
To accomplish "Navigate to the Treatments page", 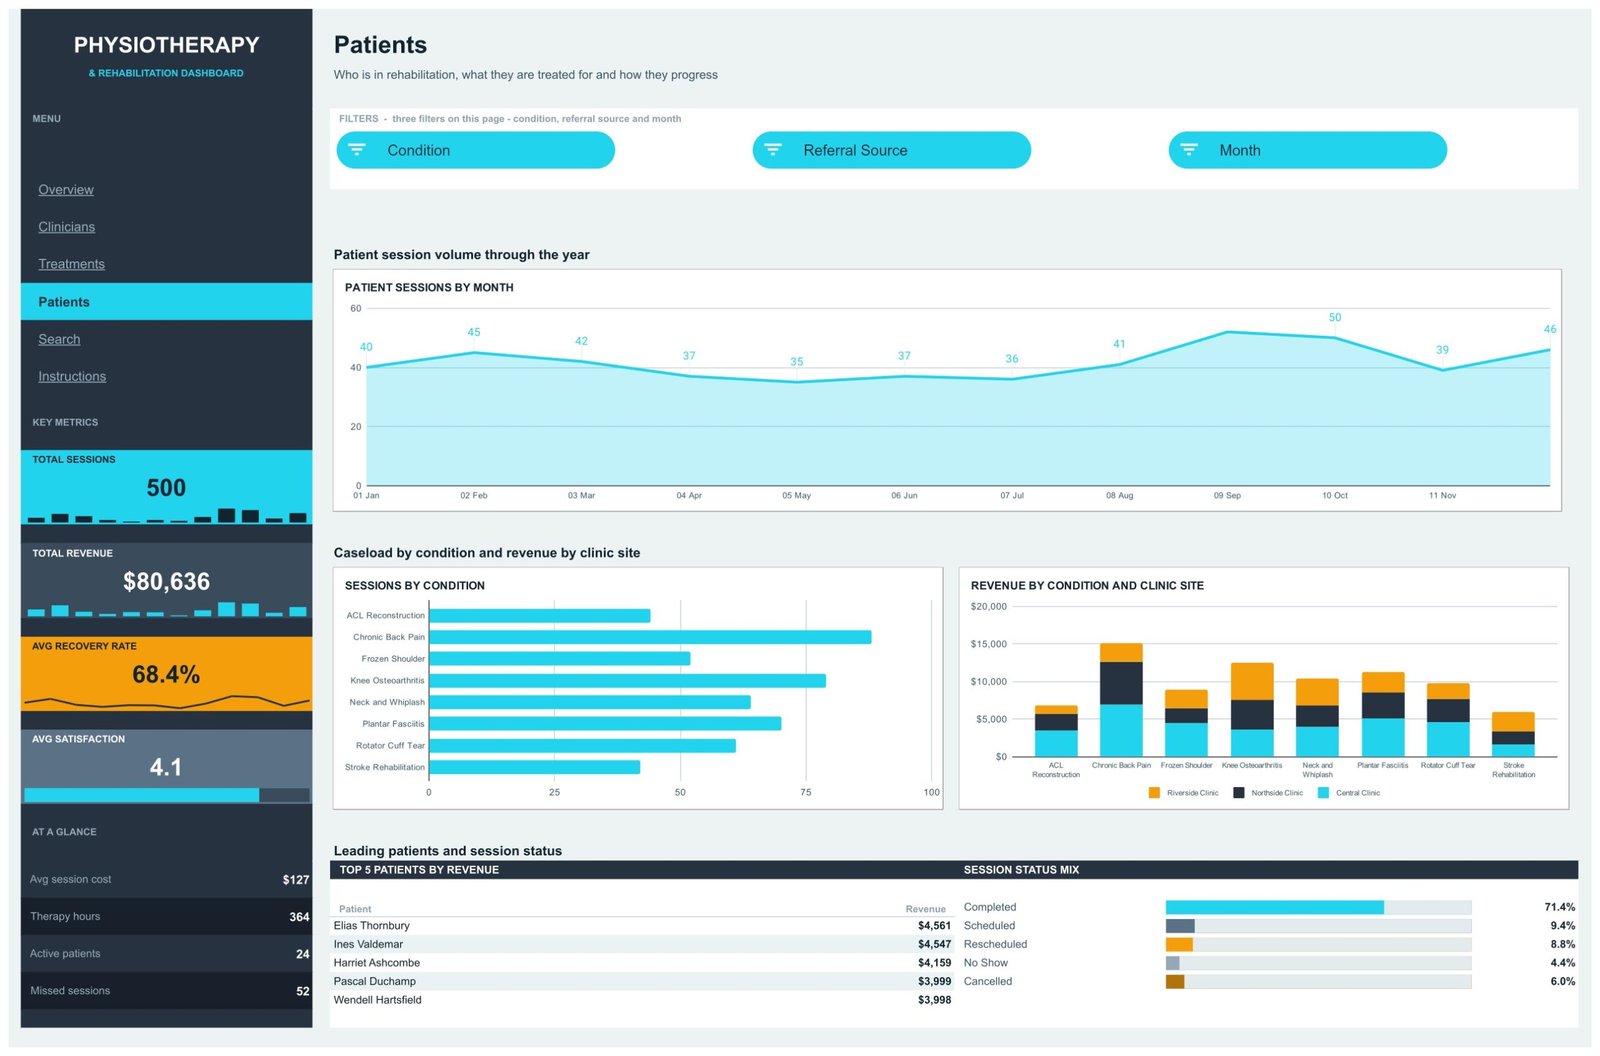I will [71, 264].
